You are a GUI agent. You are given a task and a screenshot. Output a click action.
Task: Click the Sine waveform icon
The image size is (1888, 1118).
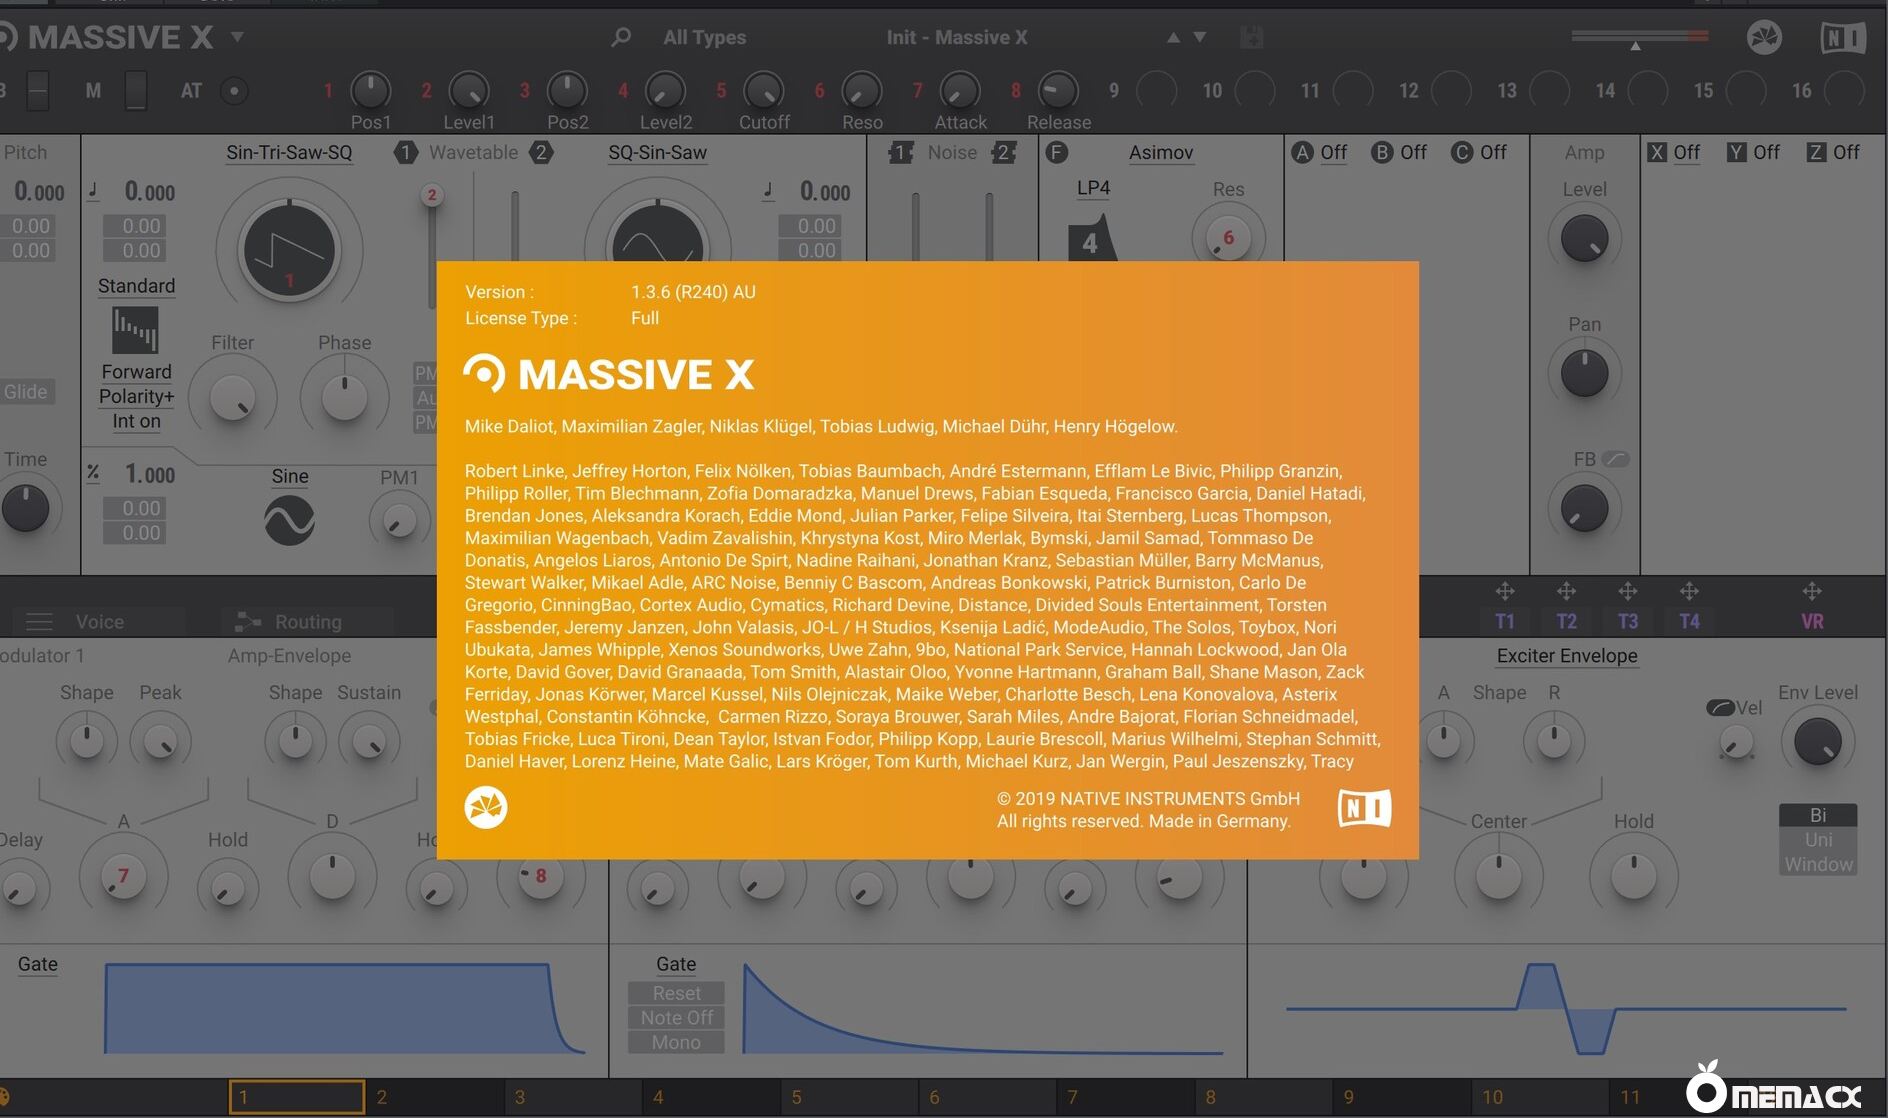point(289,521)
